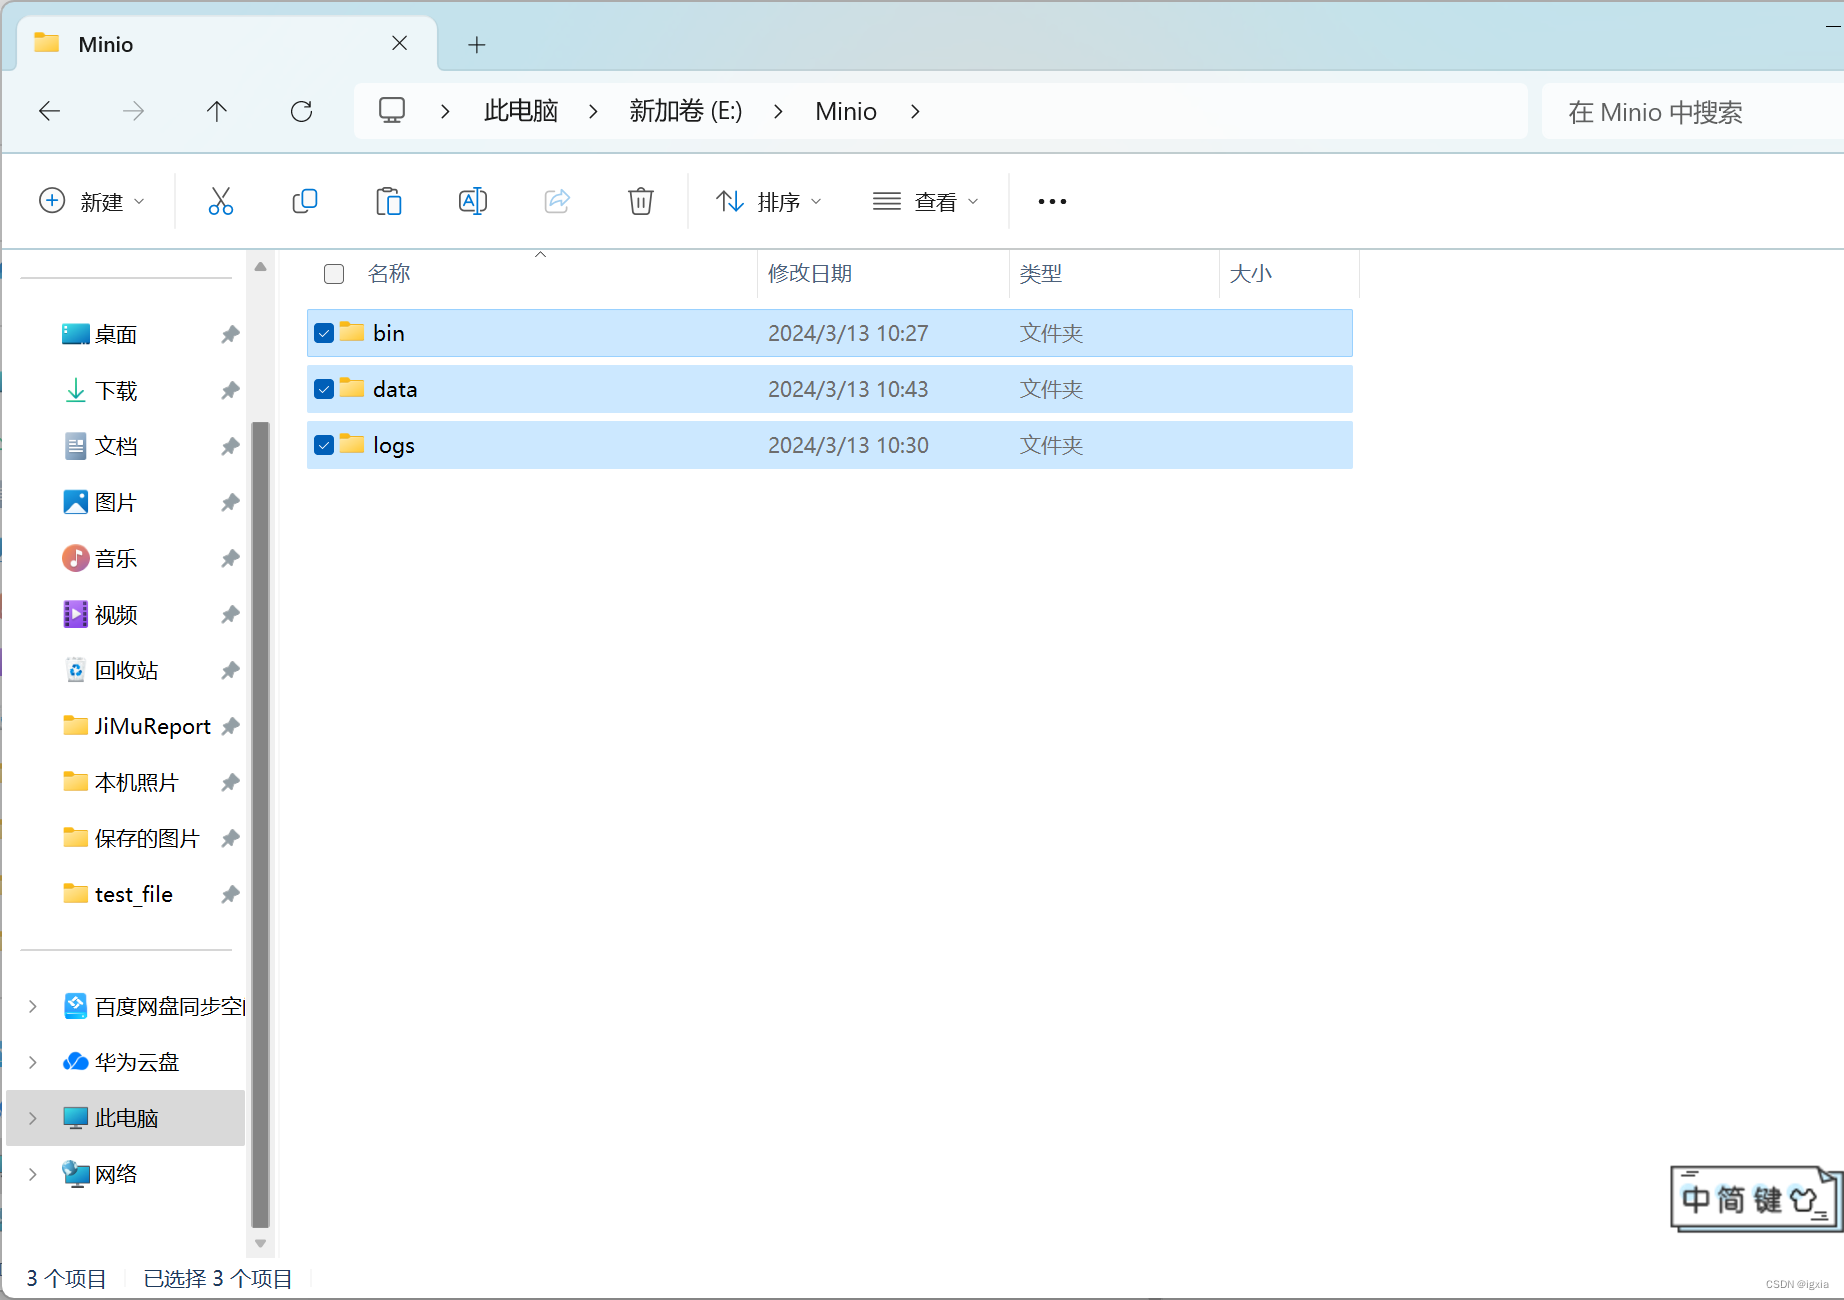The height and width of the screenshot is (1300, 1844).
Task: Click the sidebar vertical scrollbar thumb
Action: click(260, 824)
